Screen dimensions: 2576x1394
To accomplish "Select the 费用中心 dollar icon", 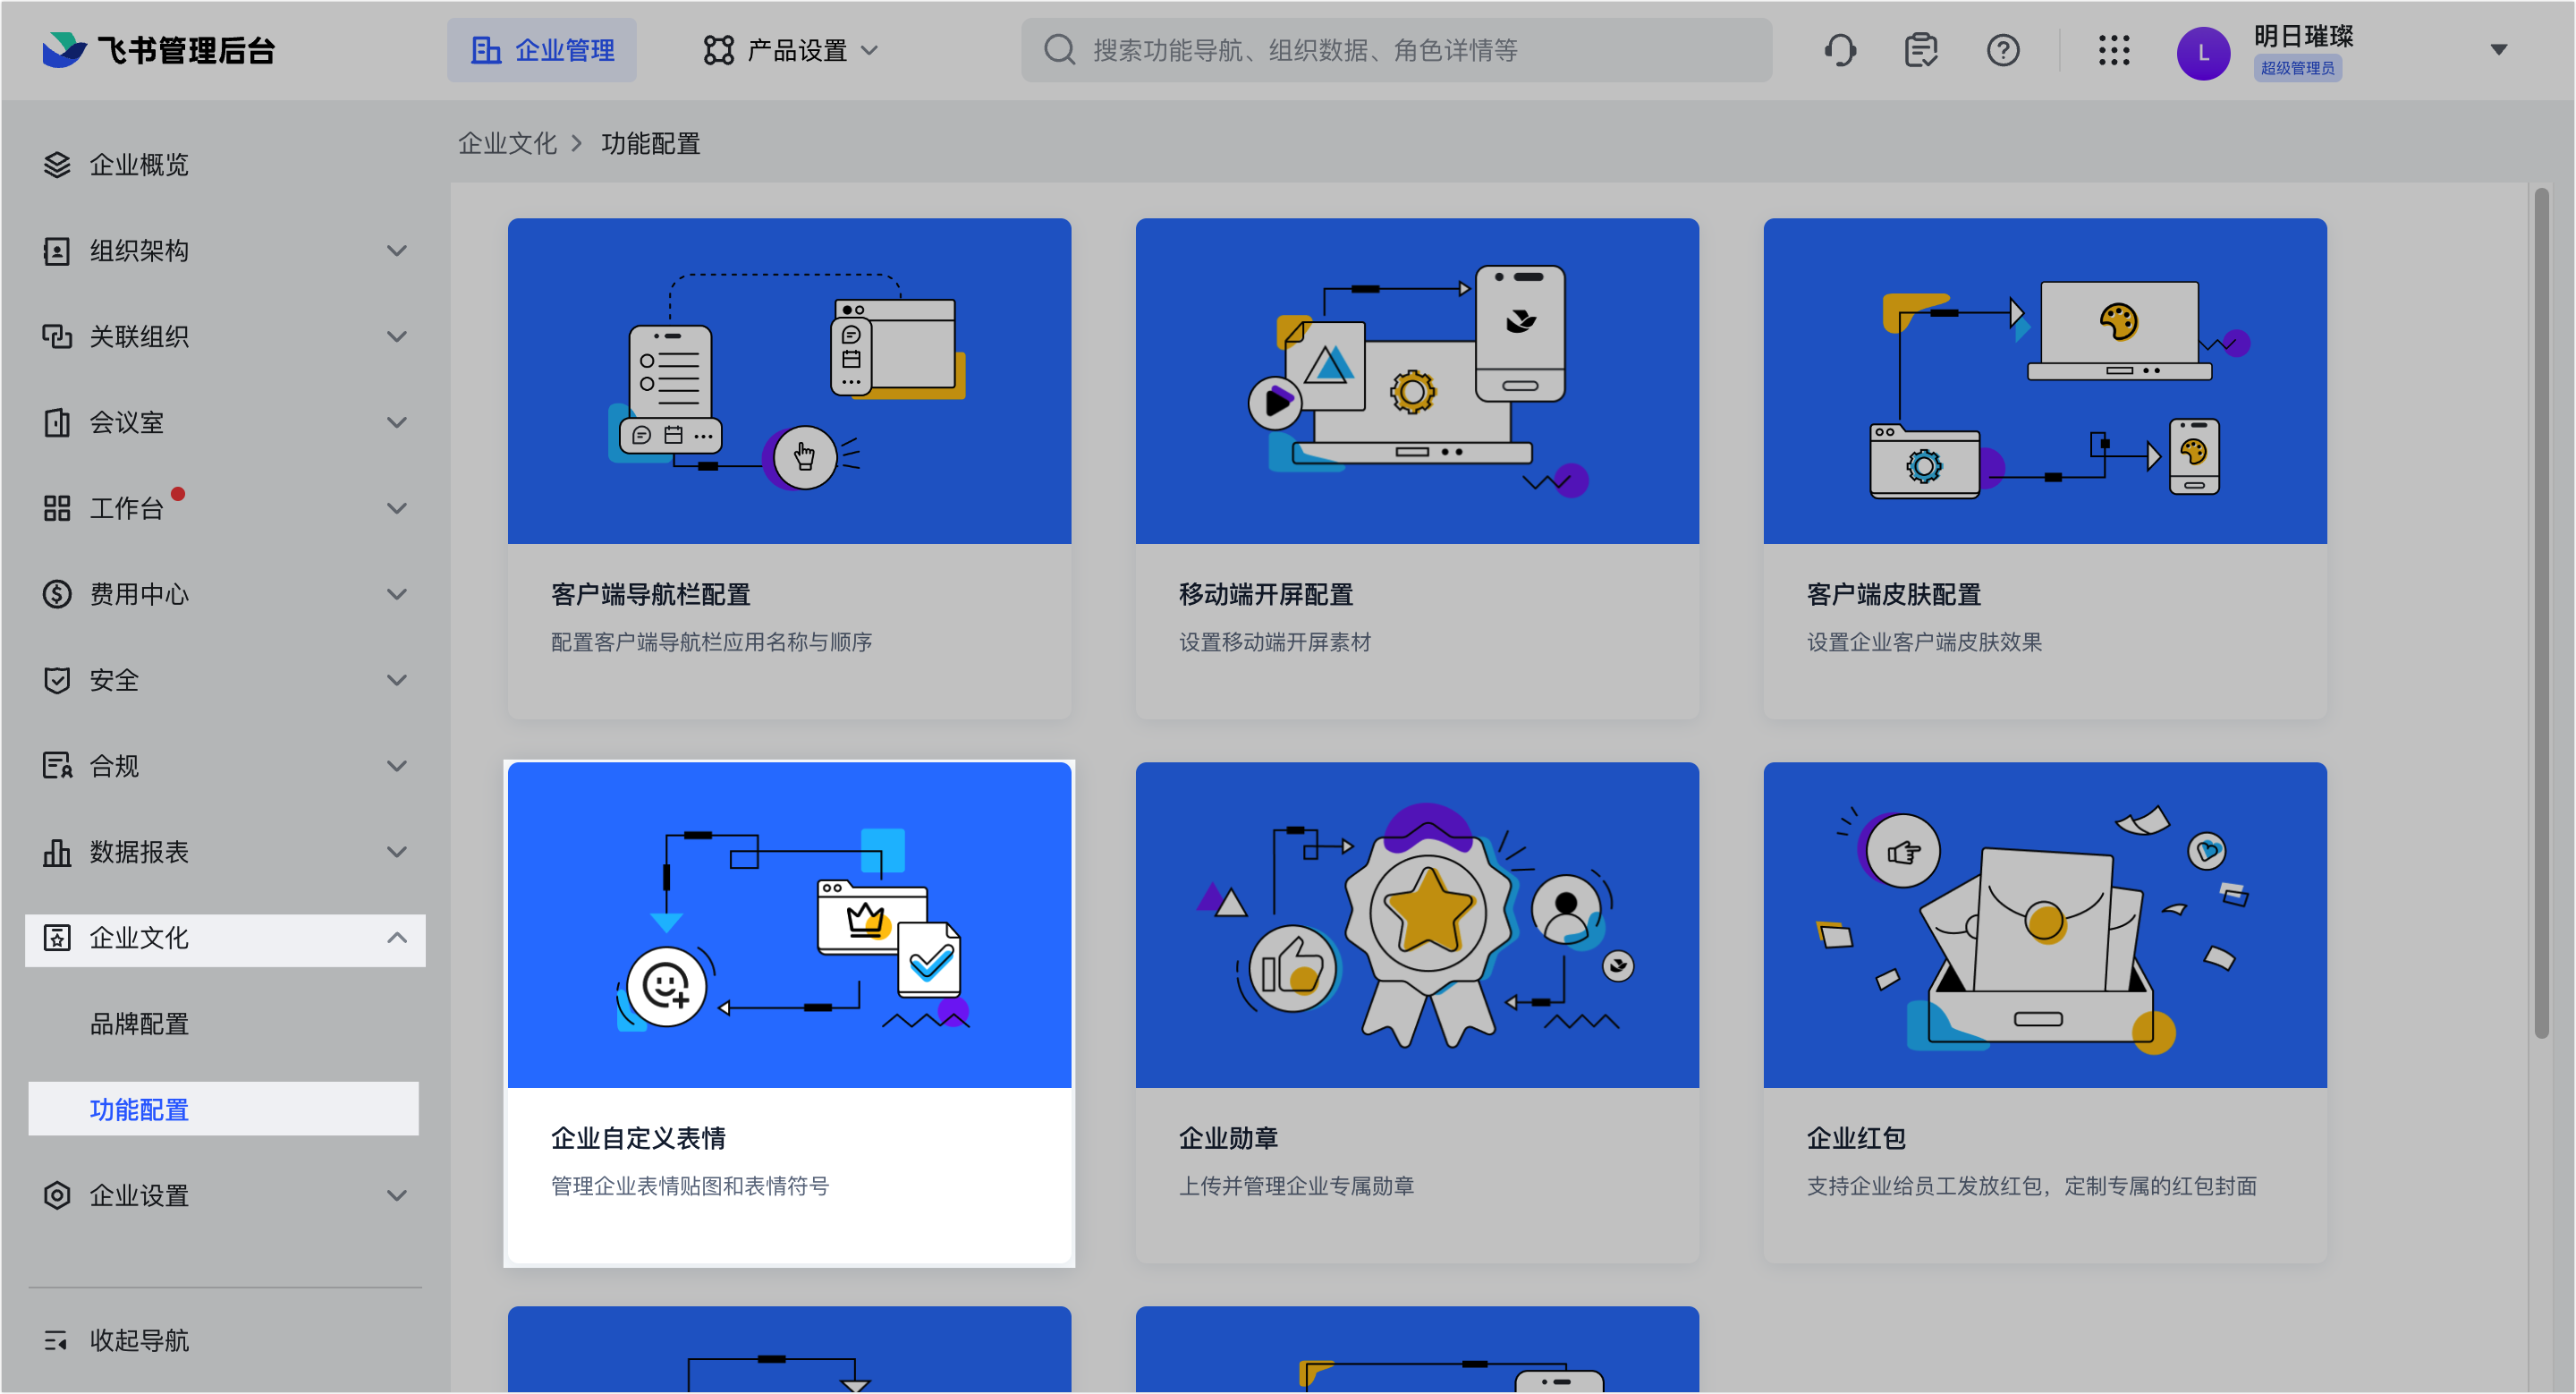I will pyautogui.click(x=57, y=594).
